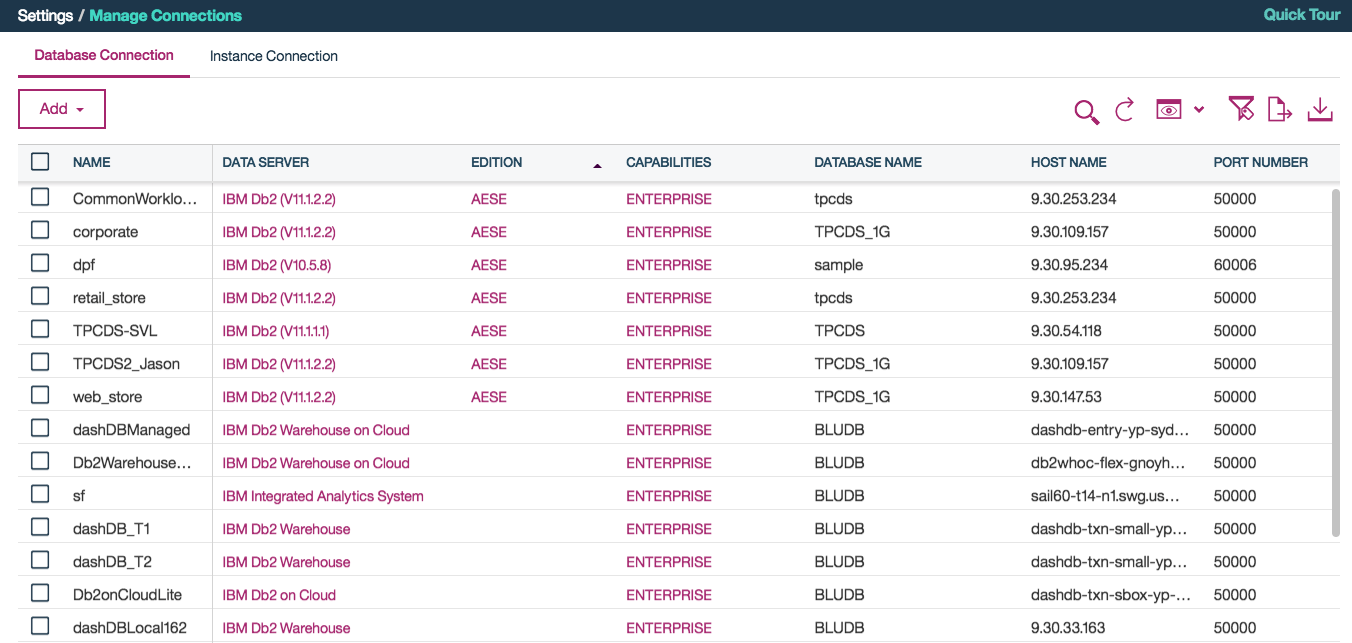Tick the dashDBLocal162 row checkbox
This screenshot has height=643, width=1352.
[x=40, y=626]
